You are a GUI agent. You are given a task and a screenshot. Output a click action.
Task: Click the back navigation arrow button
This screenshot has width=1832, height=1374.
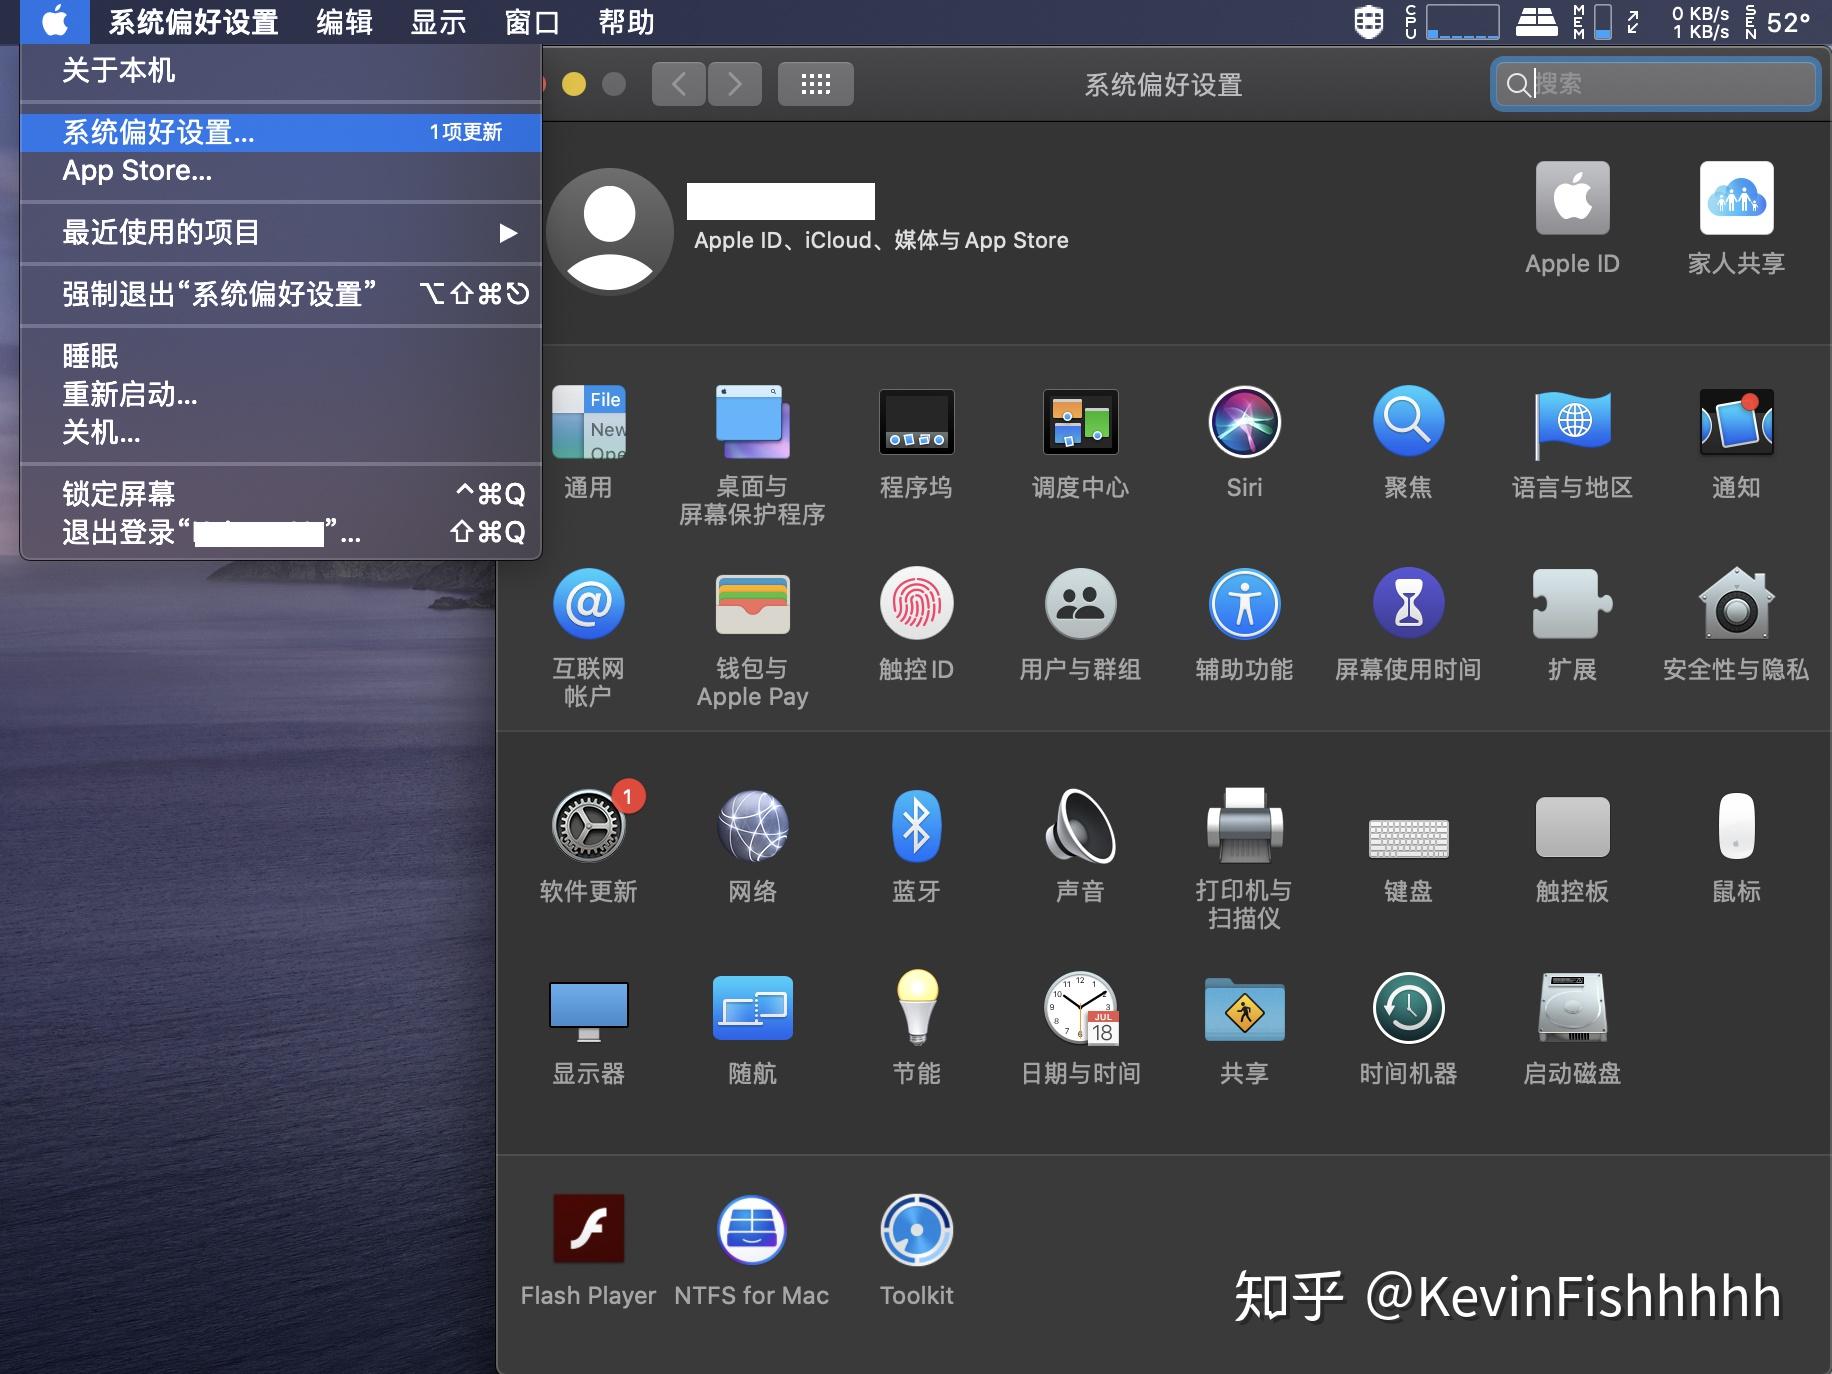[x=679, y=84]
